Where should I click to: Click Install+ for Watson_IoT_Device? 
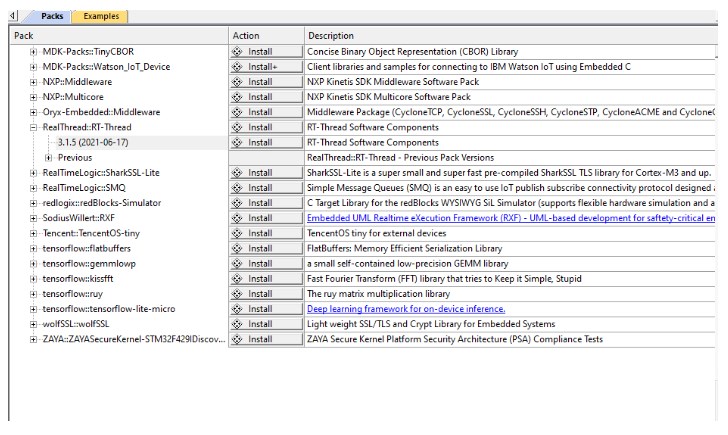tap(266, 67)
